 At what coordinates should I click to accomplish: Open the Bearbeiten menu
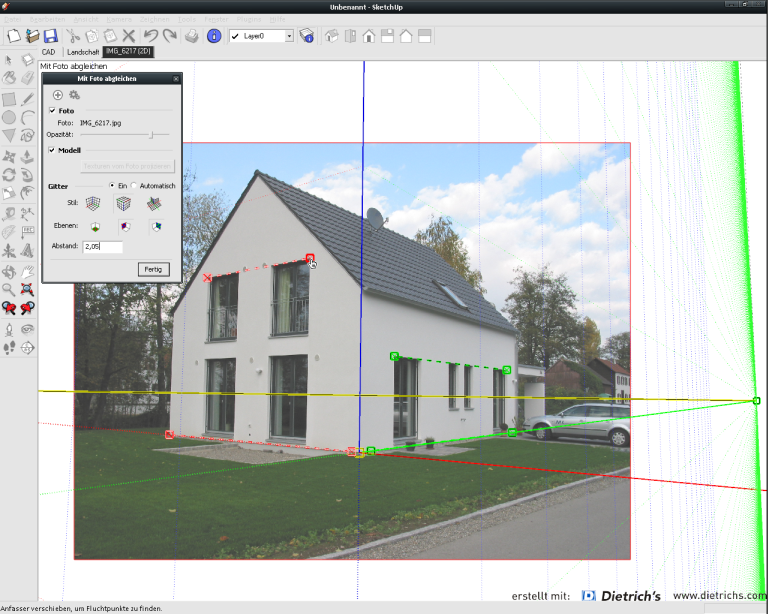click(x=47, y=20)
